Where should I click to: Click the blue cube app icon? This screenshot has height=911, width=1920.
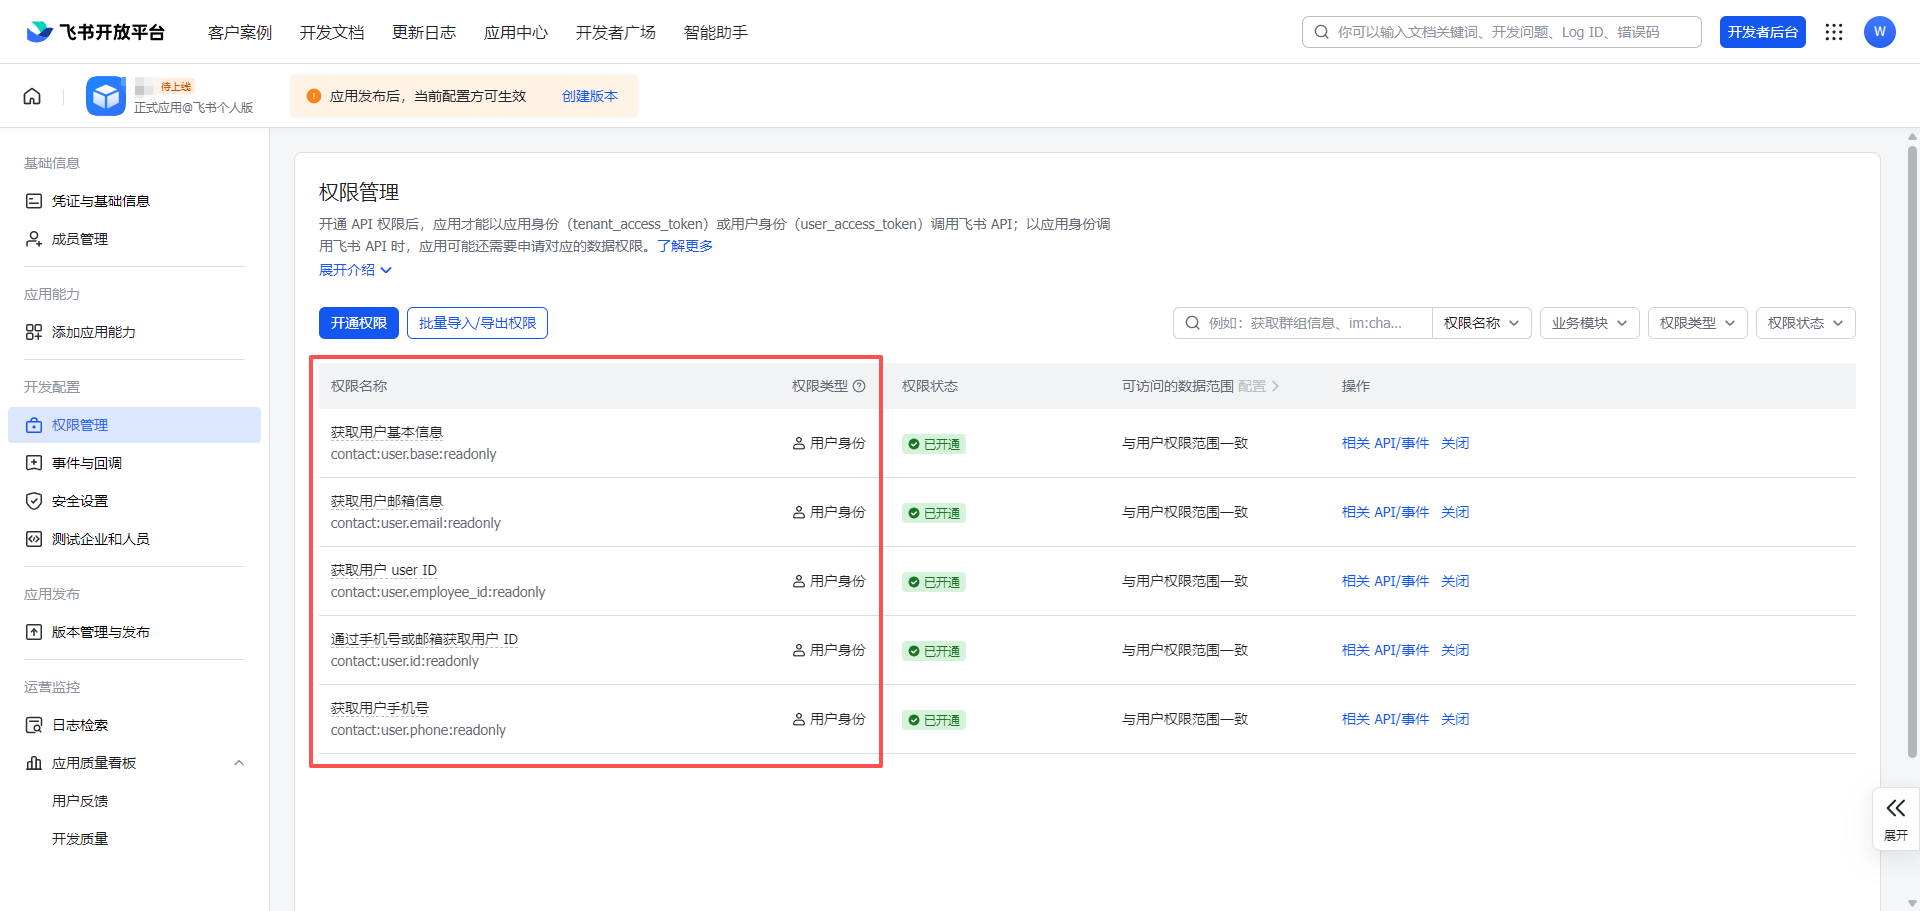tap(105, 96)
